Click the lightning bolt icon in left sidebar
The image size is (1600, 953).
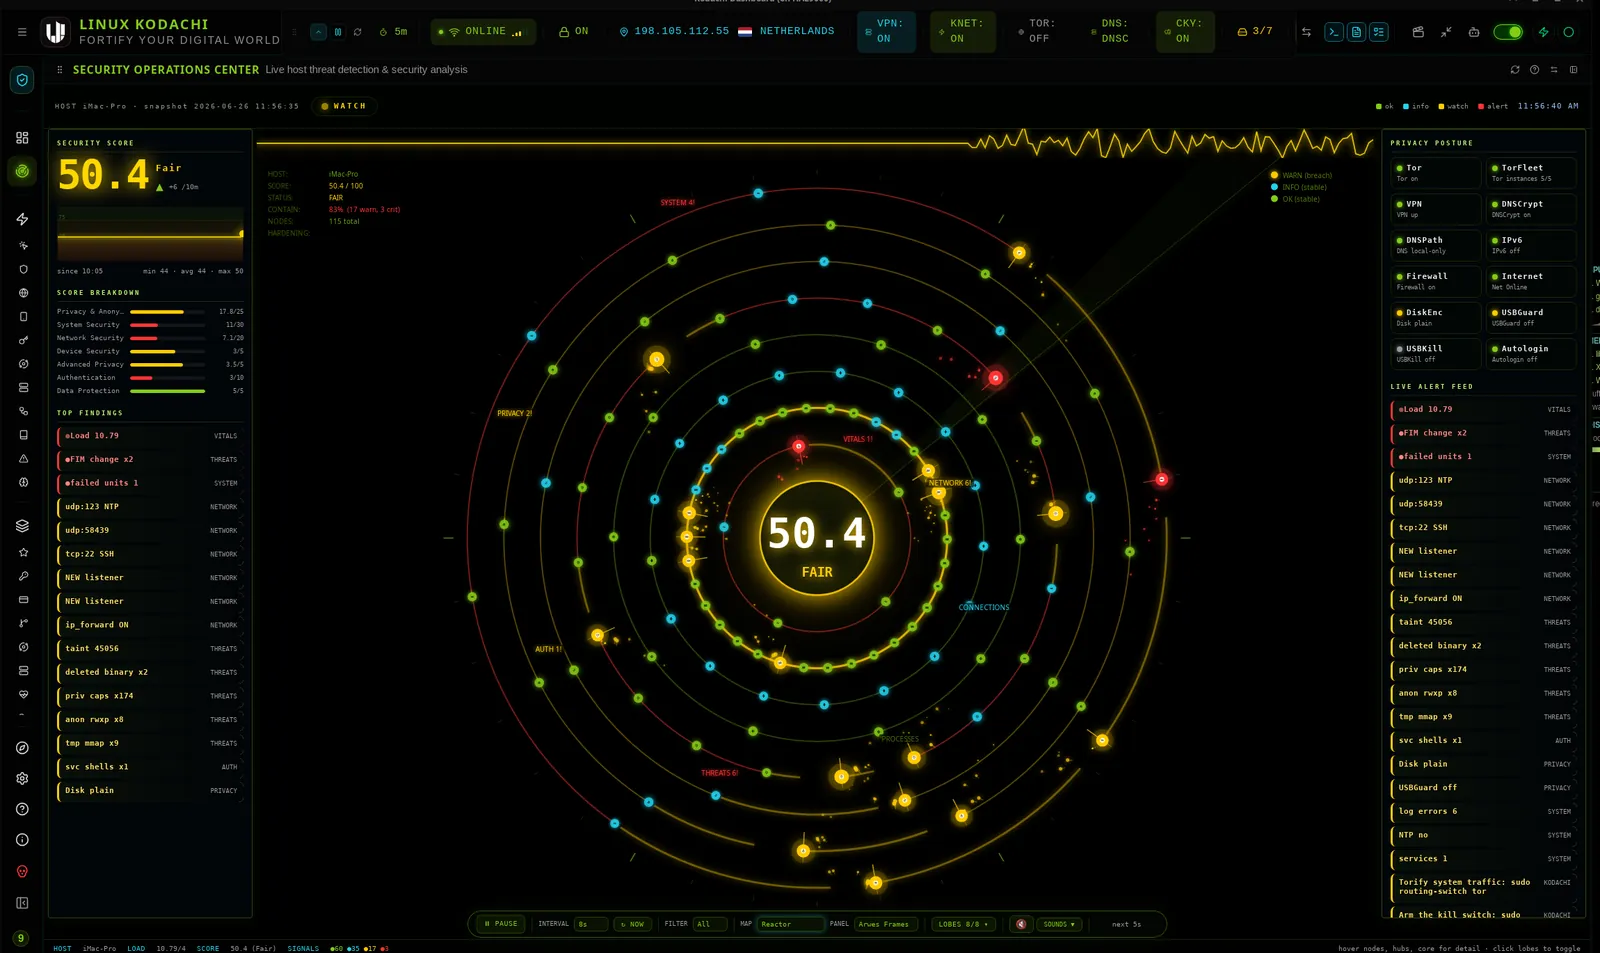pyautogui.click(x=22, y=219)
